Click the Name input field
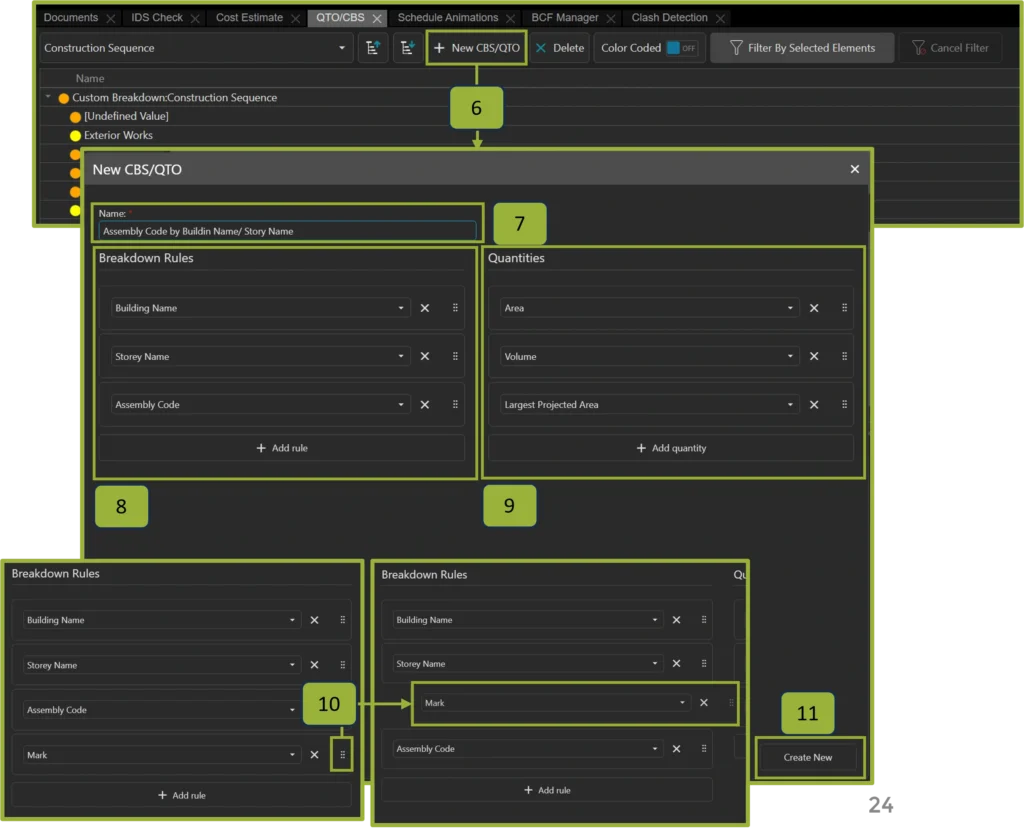 click(x=287, y=231)
